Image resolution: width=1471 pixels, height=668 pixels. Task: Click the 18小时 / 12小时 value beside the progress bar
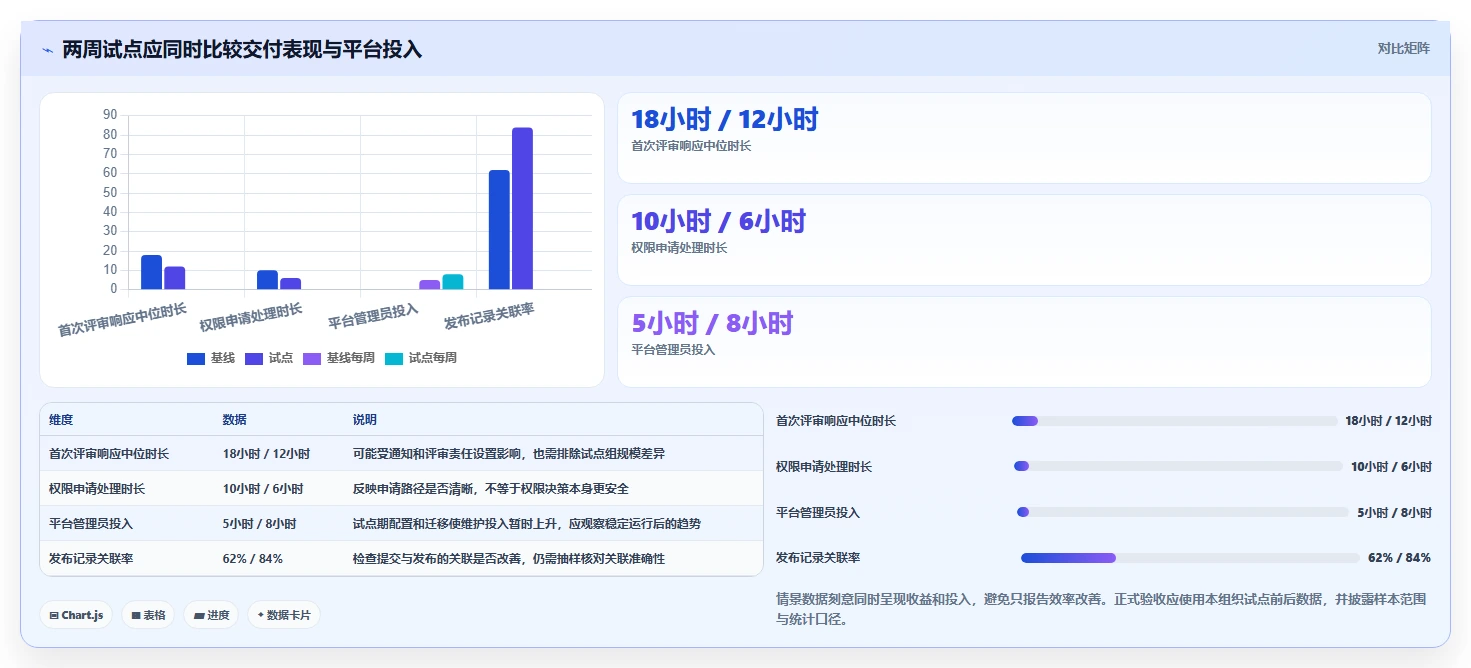[1388, 421]
